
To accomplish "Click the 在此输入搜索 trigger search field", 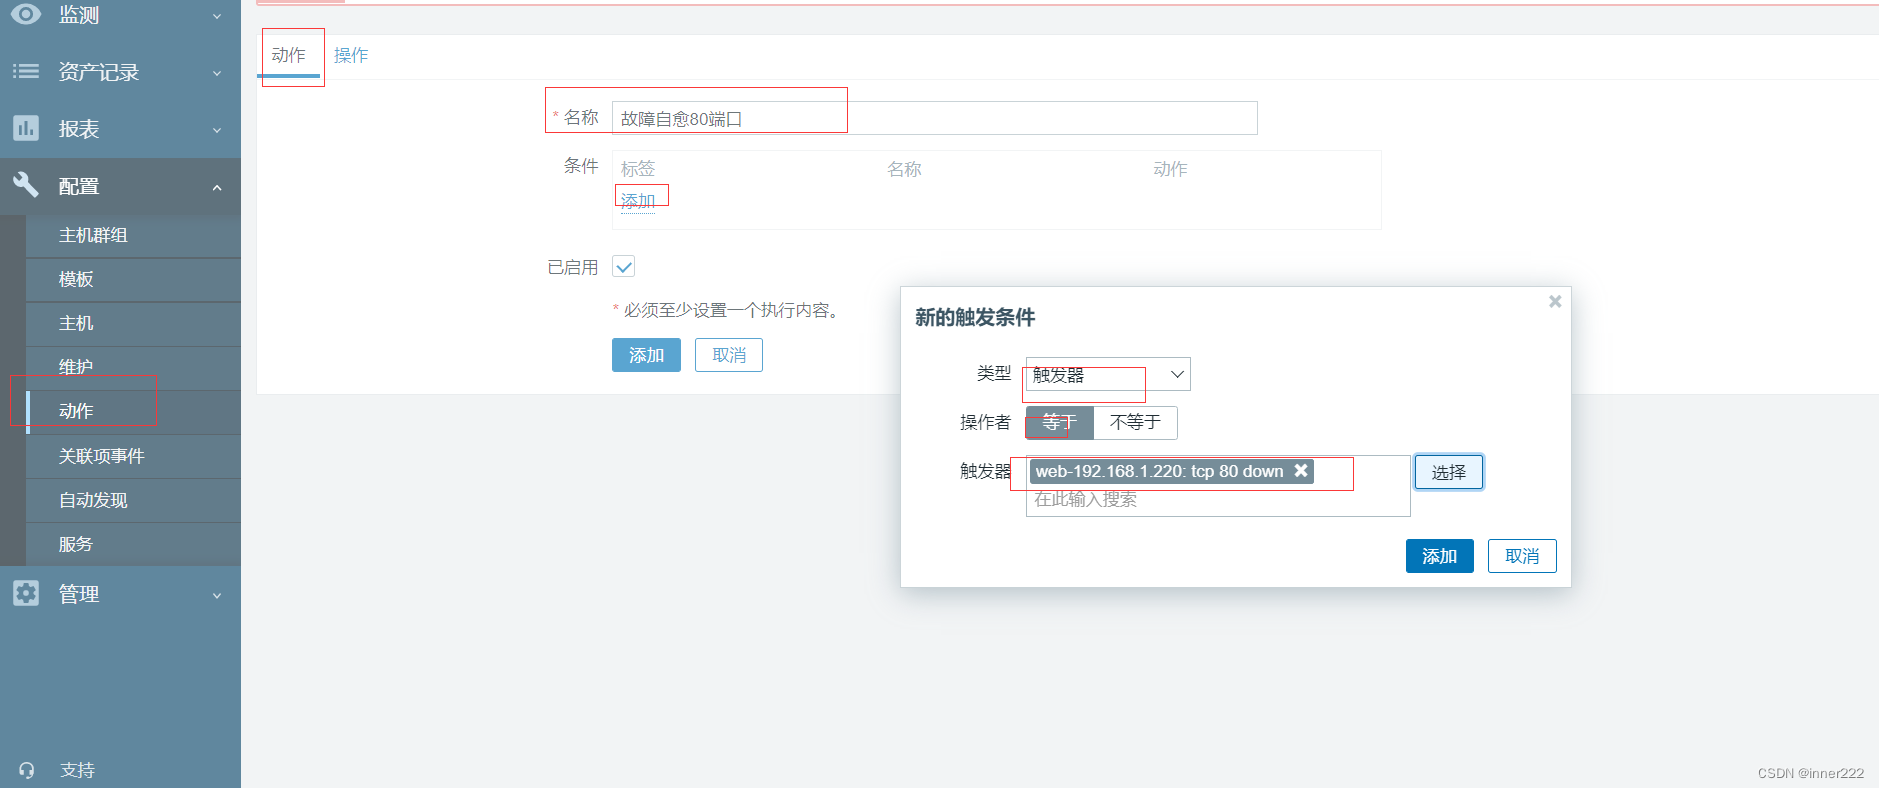I will 1218,499.
